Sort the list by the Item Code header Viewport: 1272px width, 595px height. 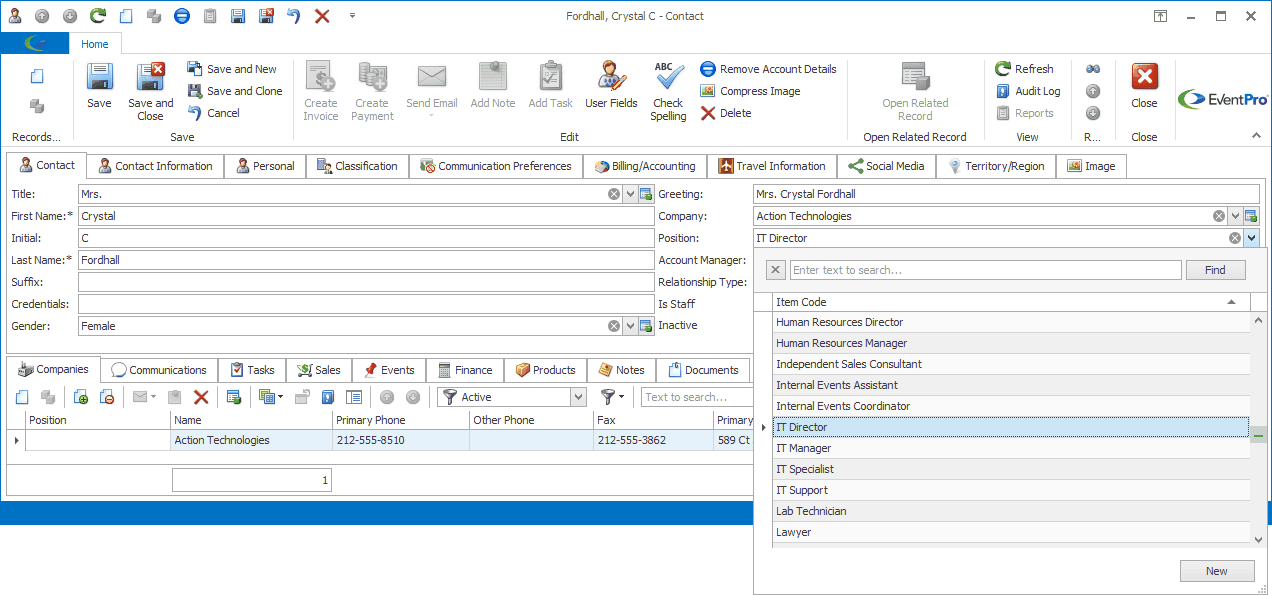pos(1011,302)
